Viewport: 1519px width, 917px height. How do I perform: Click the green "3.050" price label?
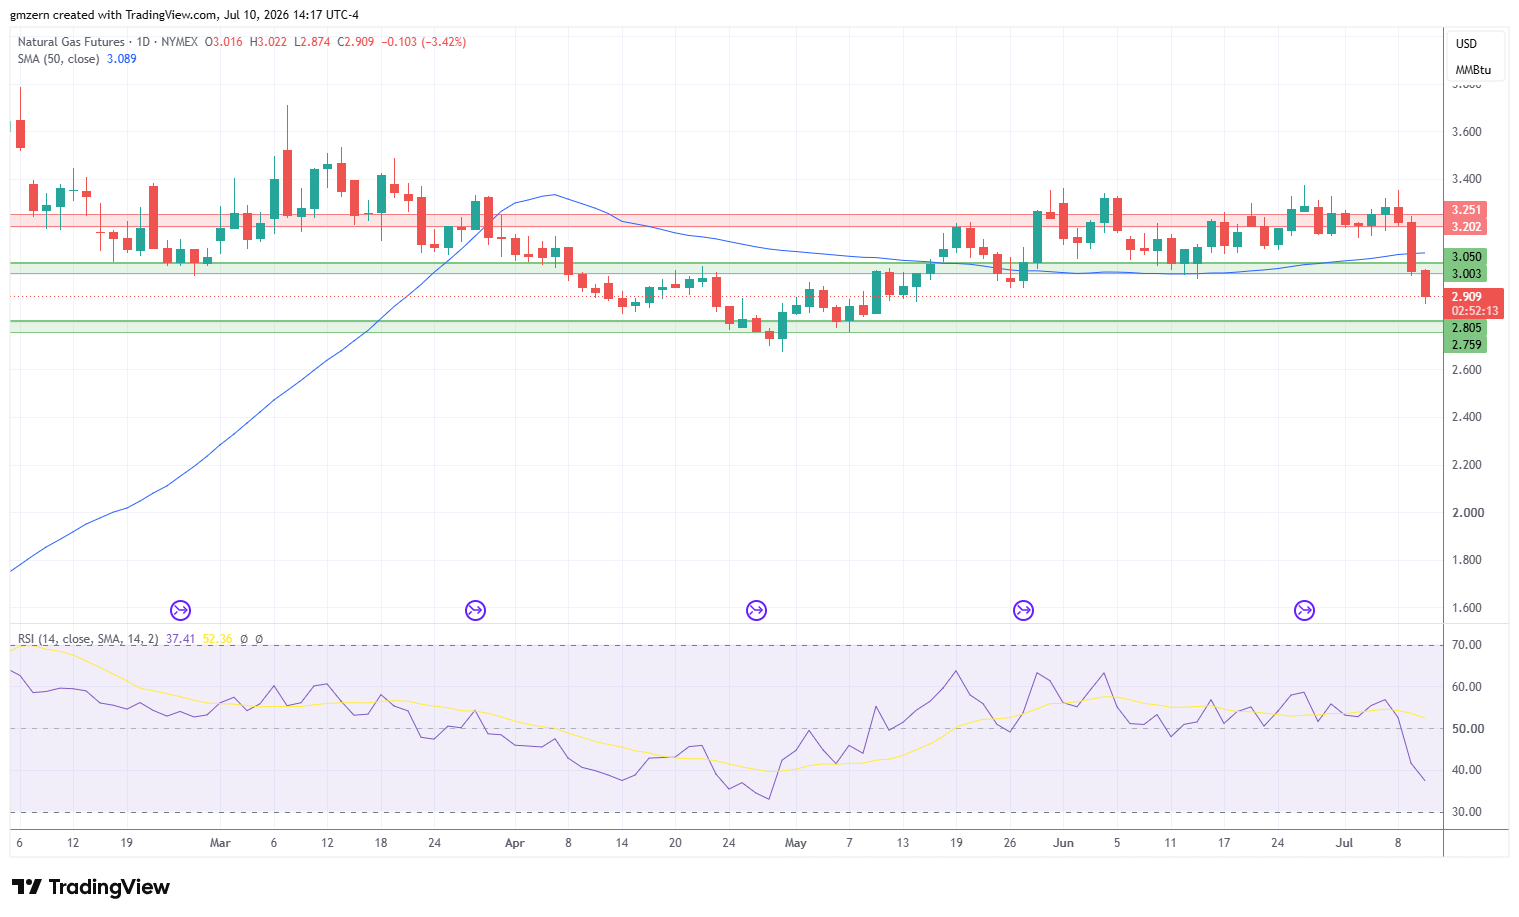point(1467,257)
